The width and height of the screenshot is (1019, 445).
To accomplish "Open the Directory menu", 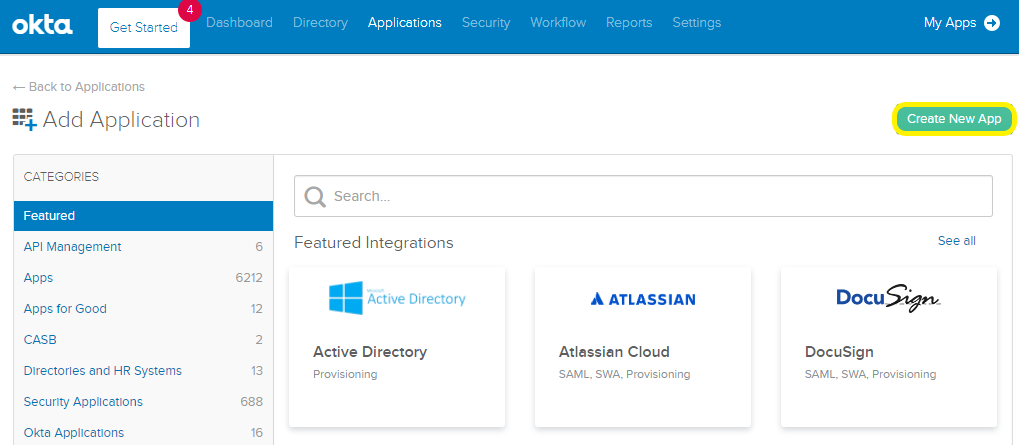I will pyautogui.click(x=320, y=22).
